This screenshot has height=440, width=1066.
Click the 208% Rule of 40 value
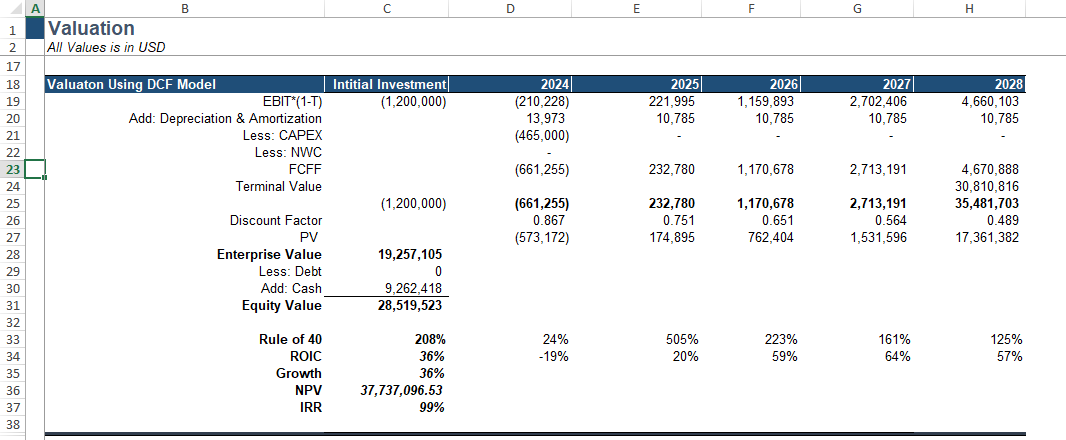[x=430, y=339]
